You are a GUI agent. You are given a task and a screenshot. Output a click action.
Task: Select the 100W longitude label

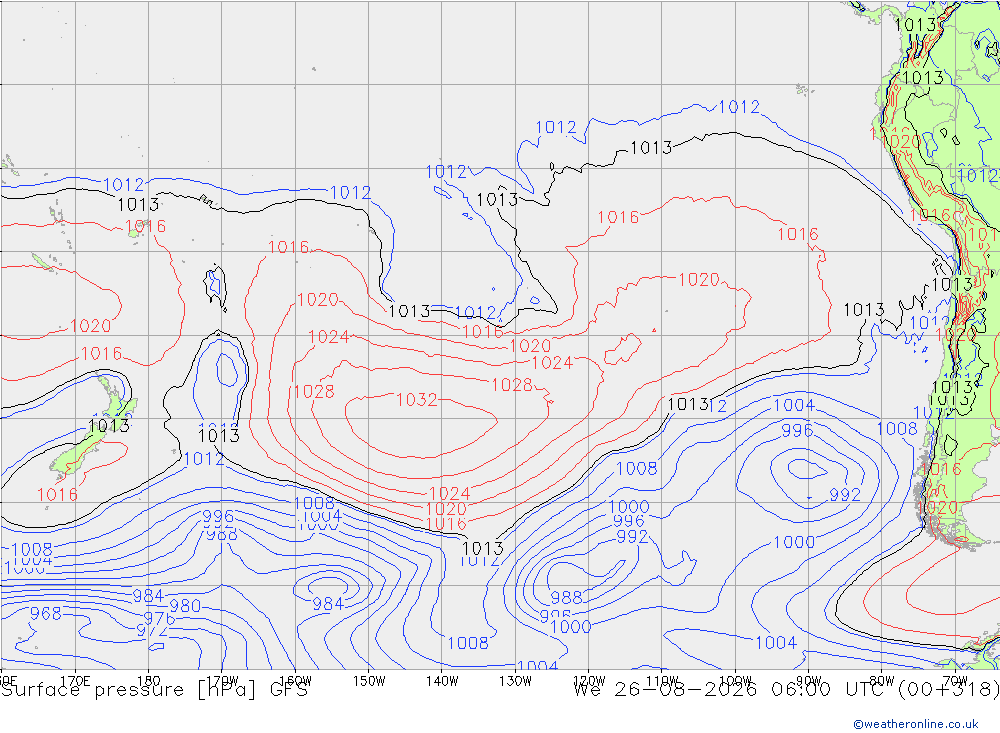coord(735,680)
